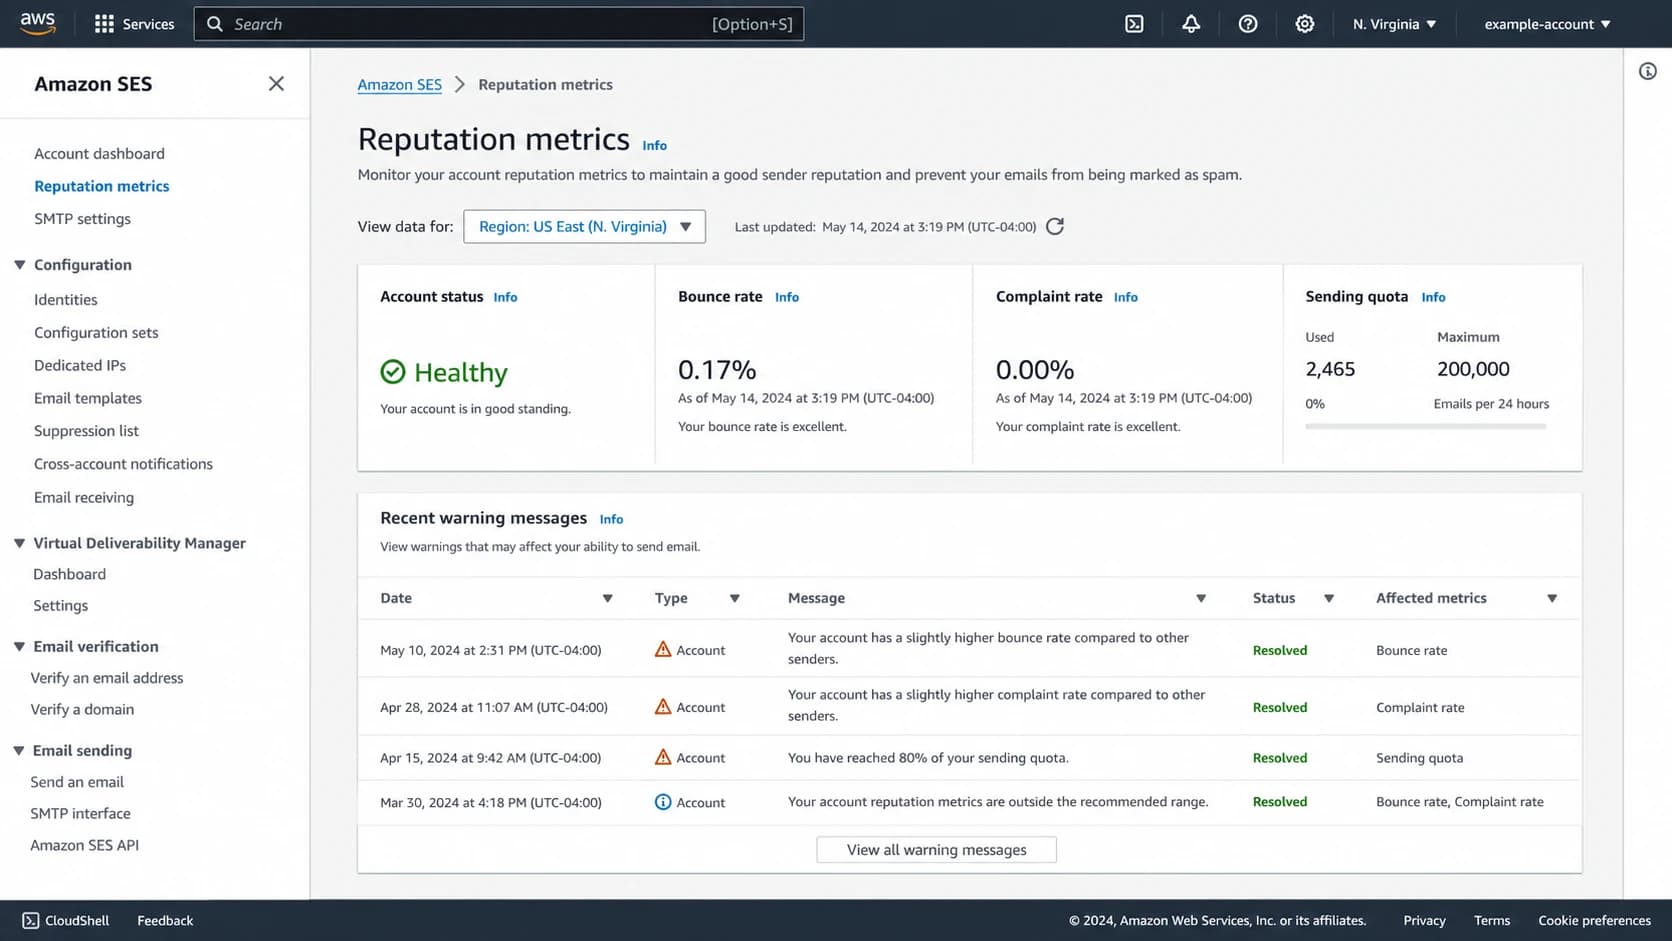Image resolution: width=1672 pixels, height=941 pixels.
Task: Launch CloudShell from top bar icon
Action: (x=1134, y=24)
